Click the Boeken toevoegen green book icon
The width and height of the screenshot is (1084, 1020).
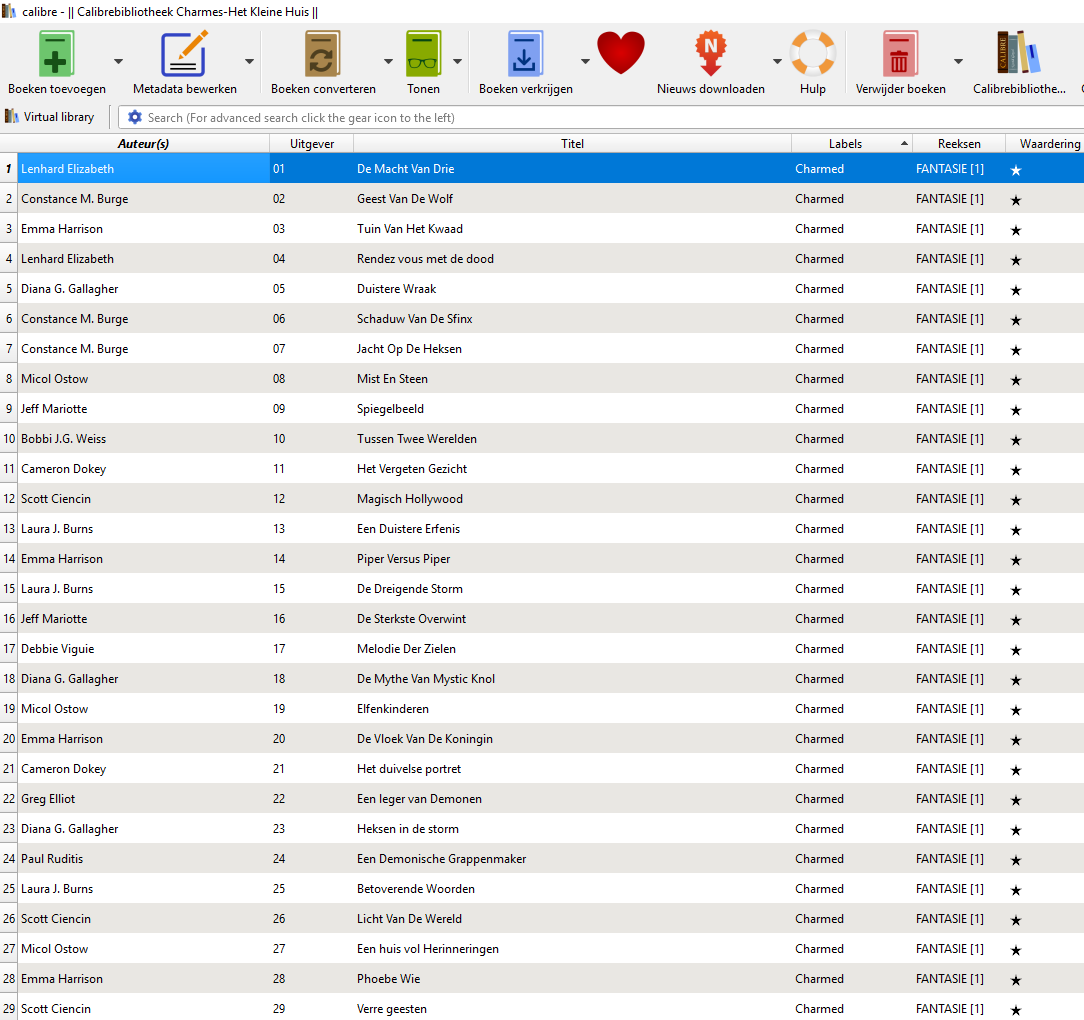(x=56, y=54)
